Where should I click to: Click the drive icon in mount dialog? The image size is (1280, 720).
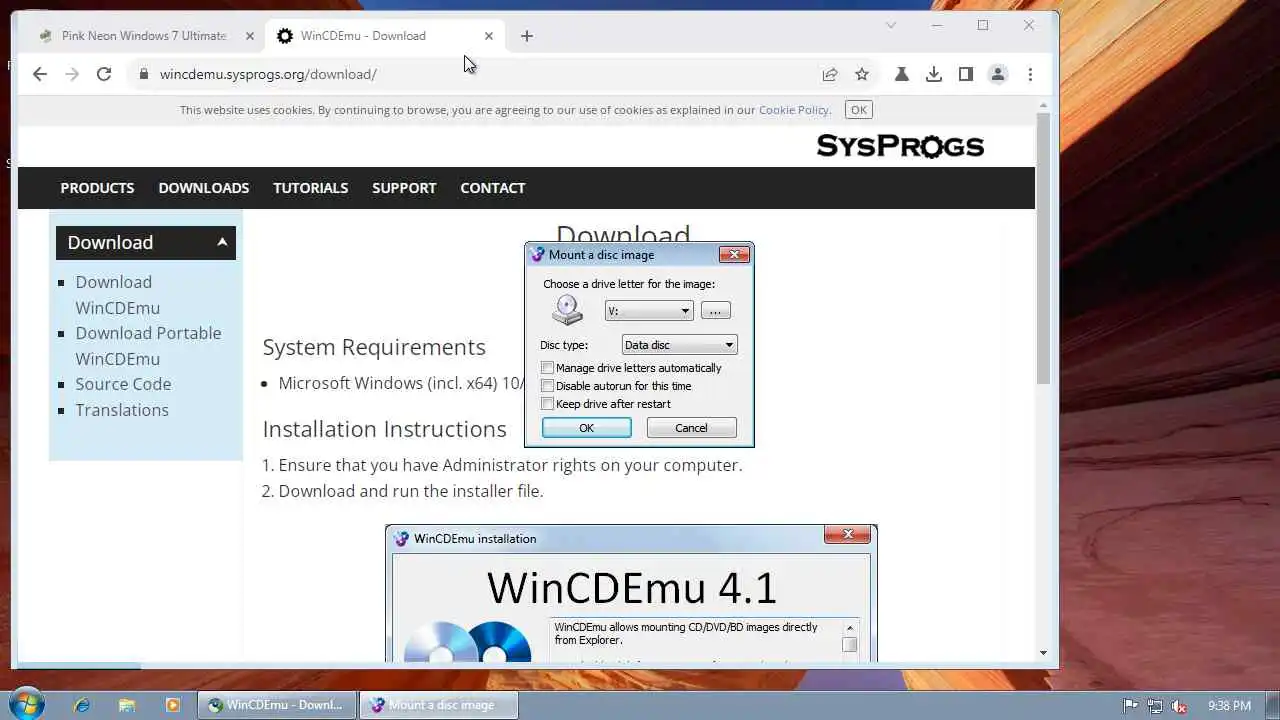click(567, 310)
